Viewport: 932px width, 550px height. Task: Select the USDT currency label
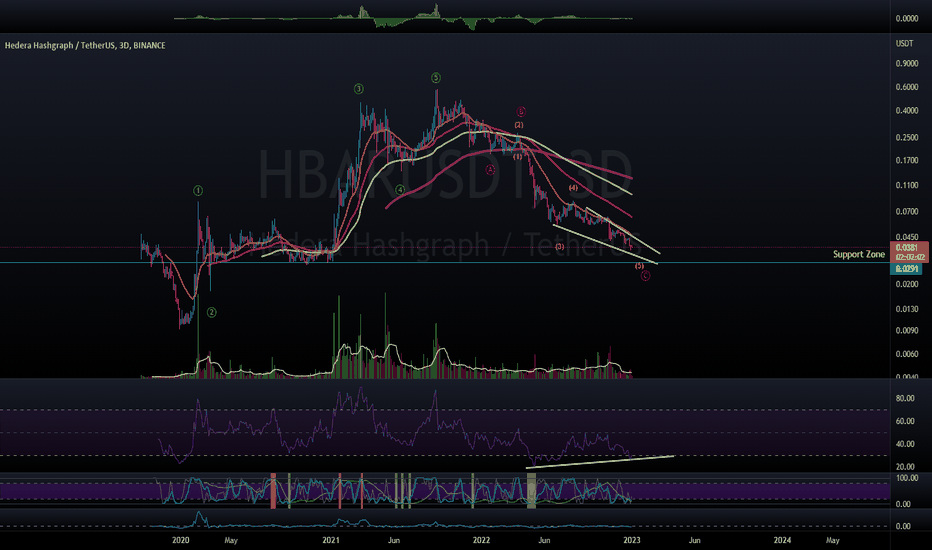tap(905, 43)
